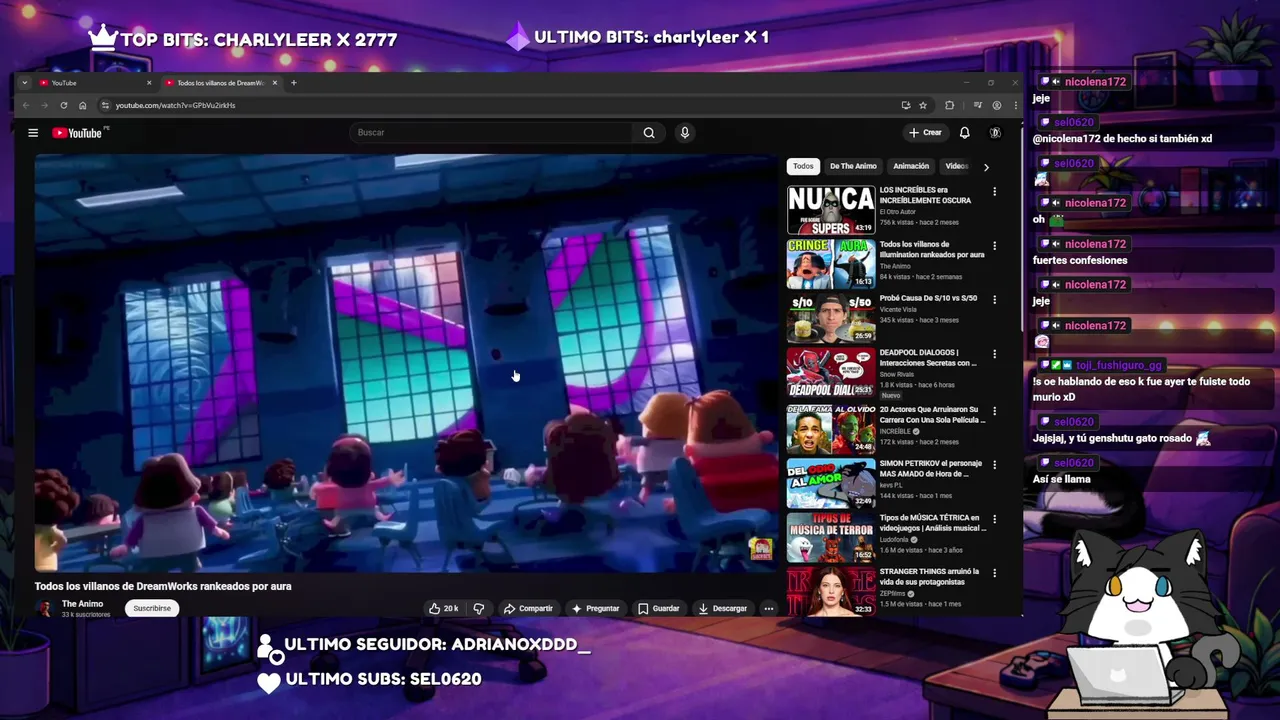Click Guardar to save the video

(x=658, y=608)
